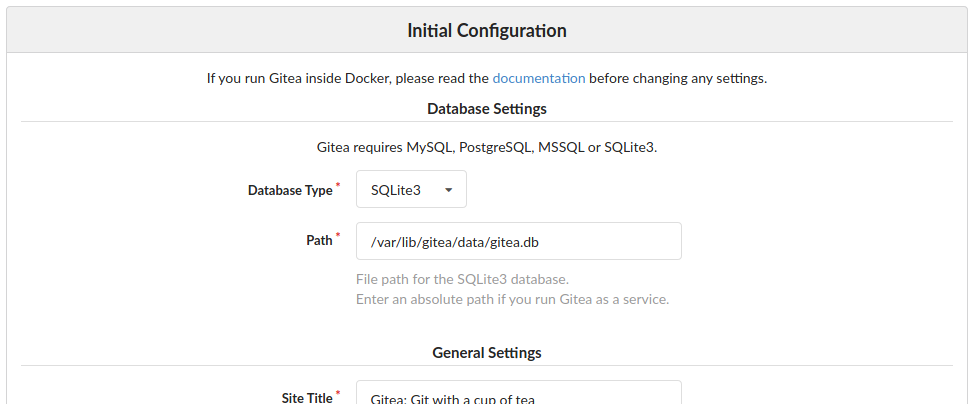Click the red asterisk beside Path
The width and height of the screenshot is (974, 404).
(x=338, y=236)
